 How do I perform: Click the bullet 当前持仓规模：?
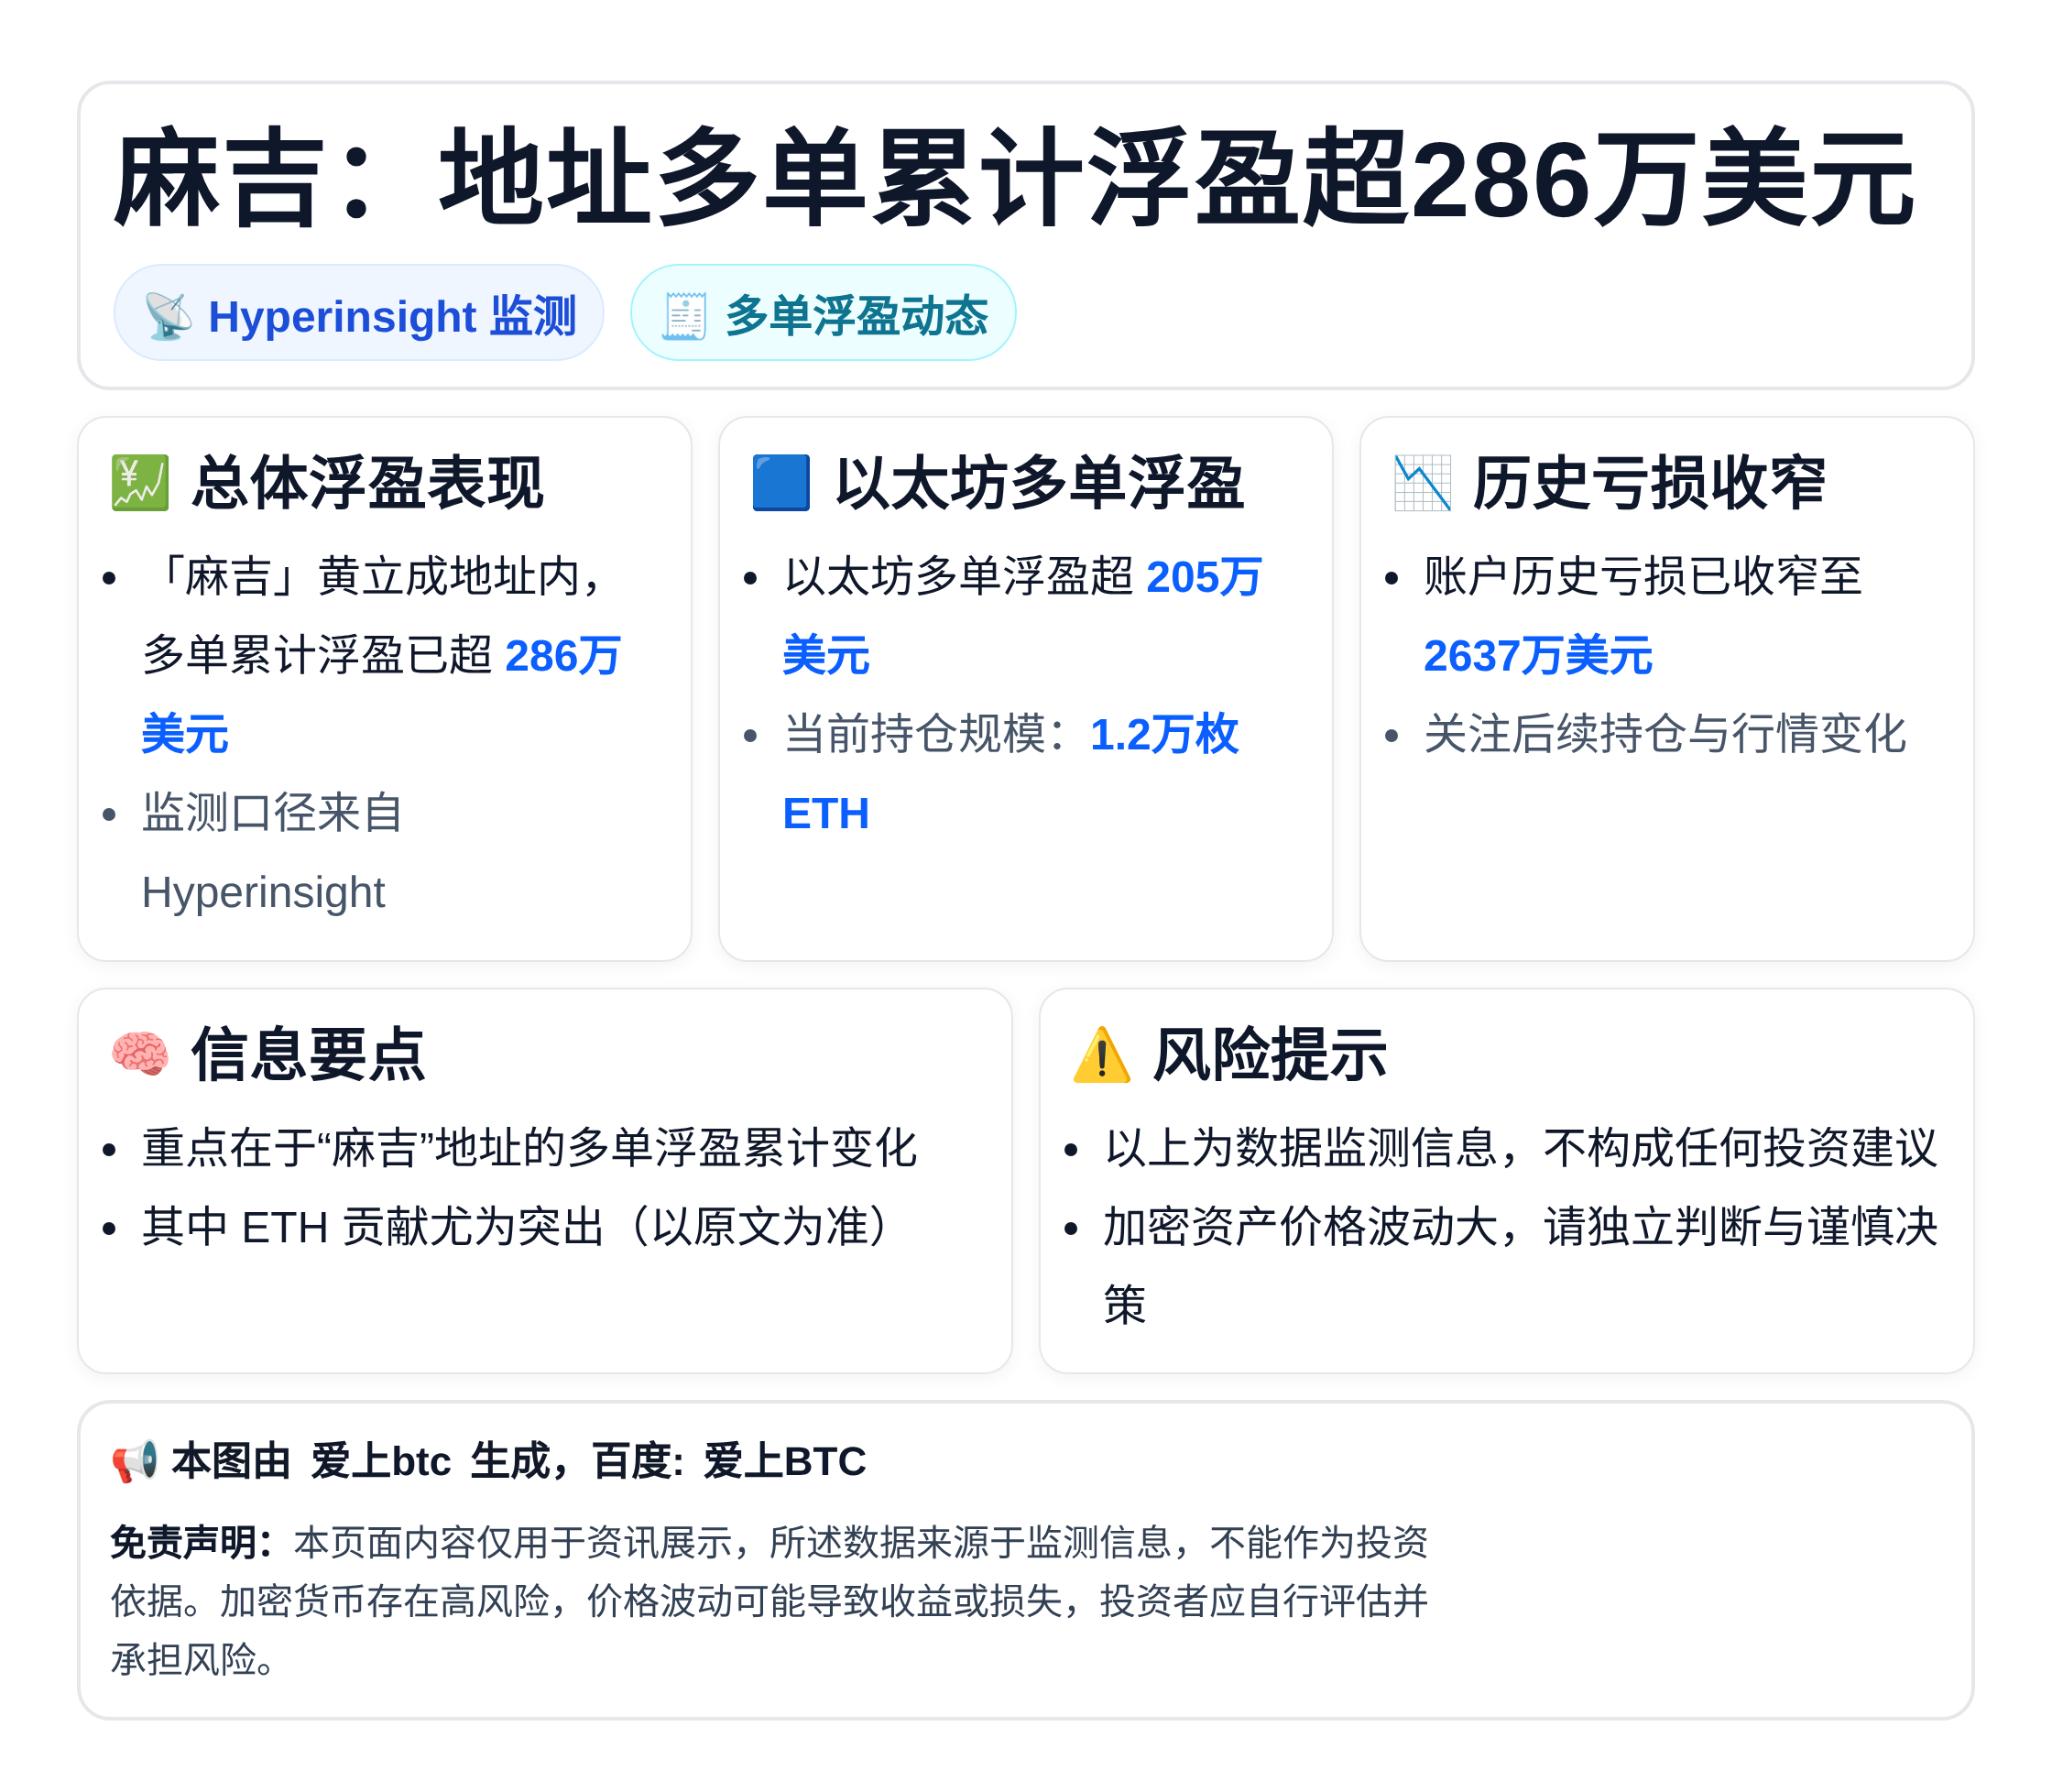[x=926, y=734]
